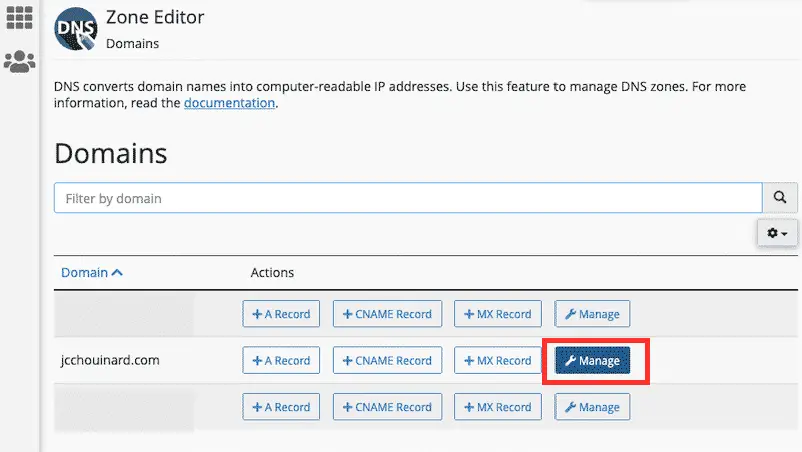
Task: Open the user manager people icon
Action: click(x=19, y=61)
